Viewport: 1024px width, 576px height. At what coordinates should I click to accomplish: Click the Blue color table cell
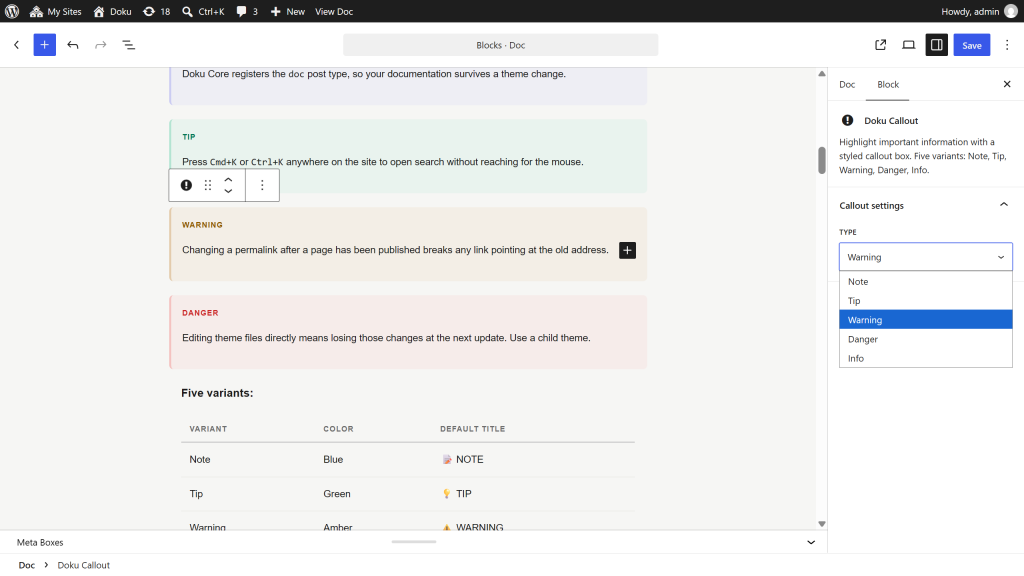[333, 459]
